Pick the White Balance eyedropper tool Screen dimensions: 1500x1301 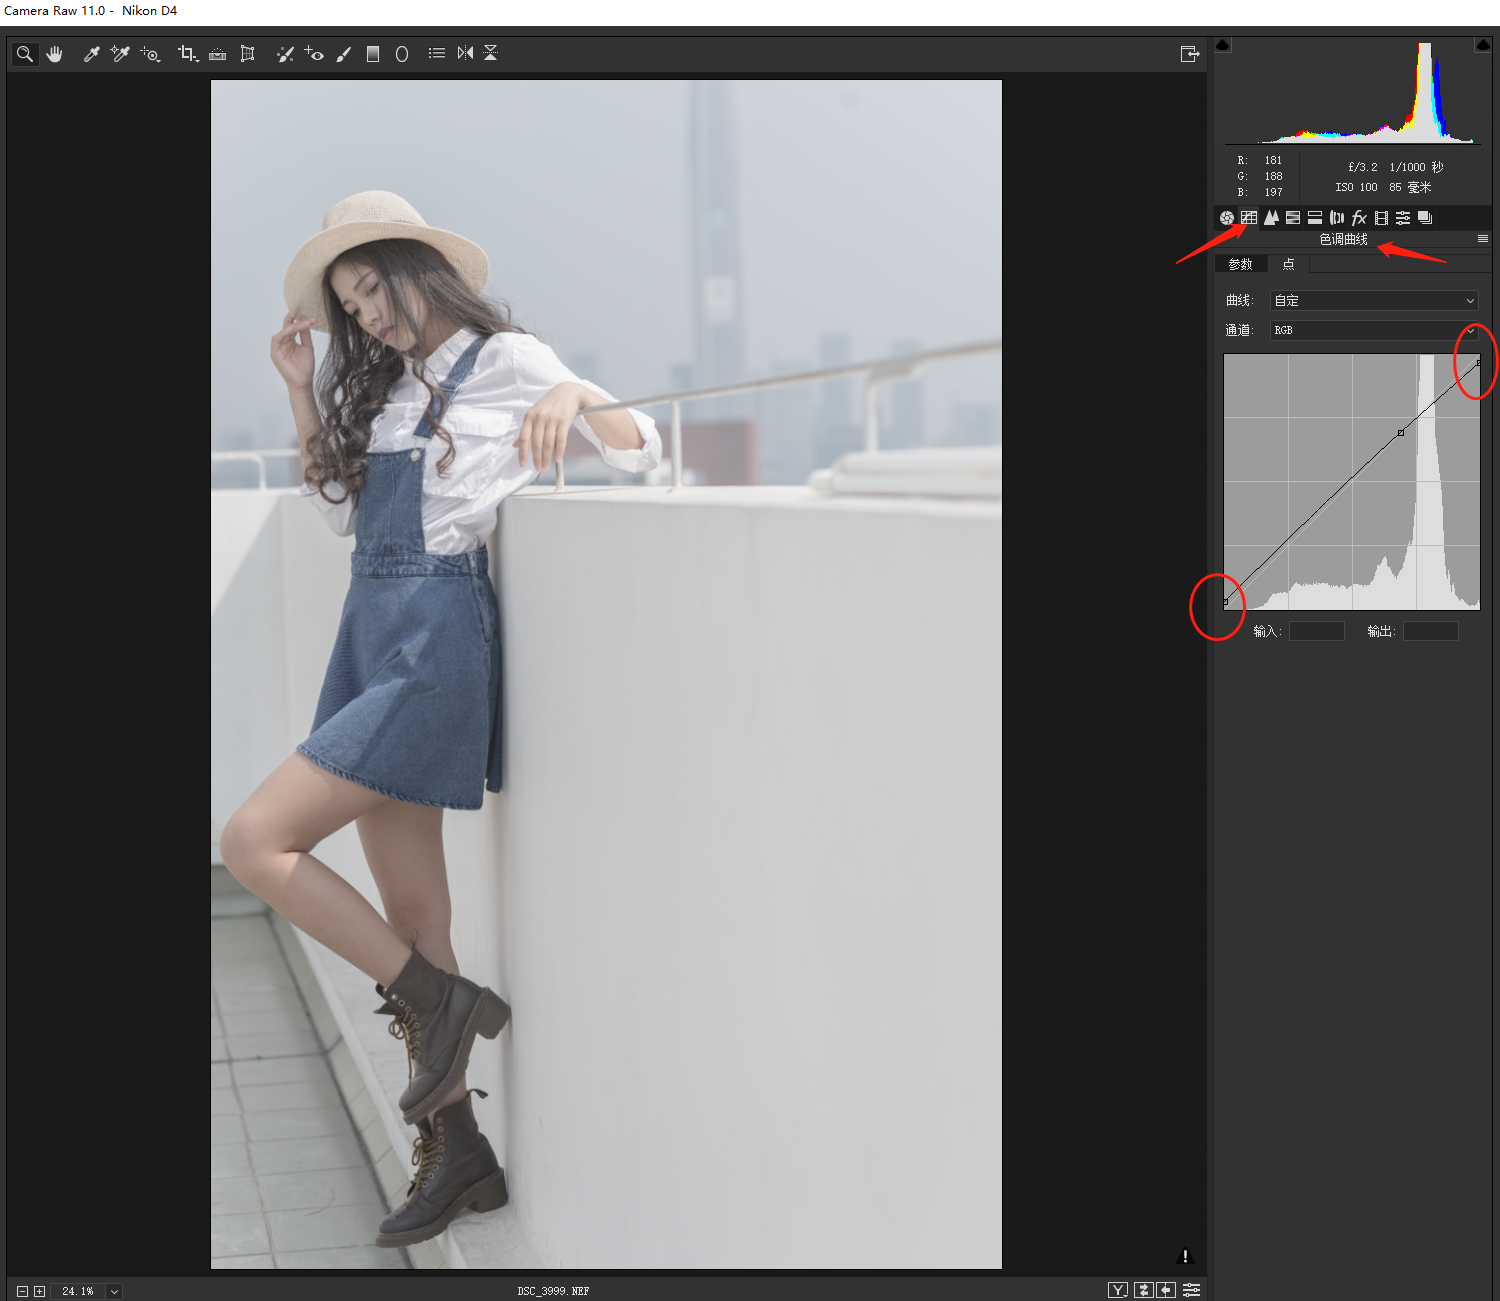[91, 54]
